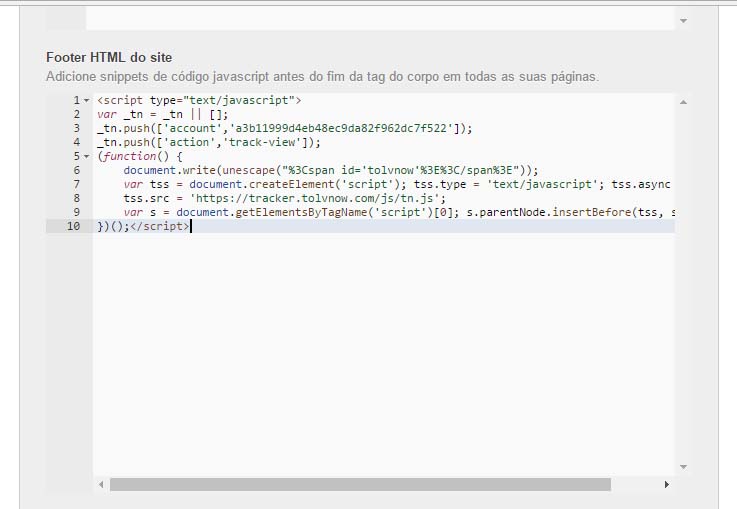
Task: Click 'var _tn' declaration on line 2
Action: [x=120, y=115]
